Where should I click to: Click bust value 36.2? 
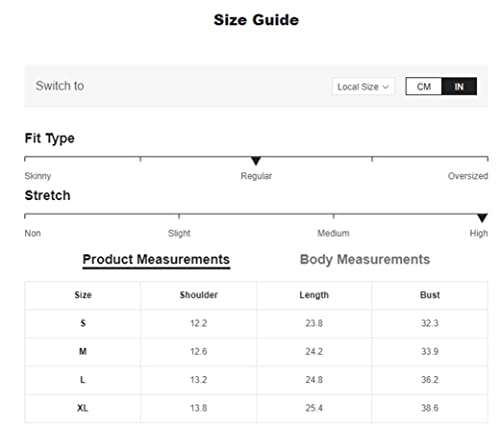click(430, 380)
